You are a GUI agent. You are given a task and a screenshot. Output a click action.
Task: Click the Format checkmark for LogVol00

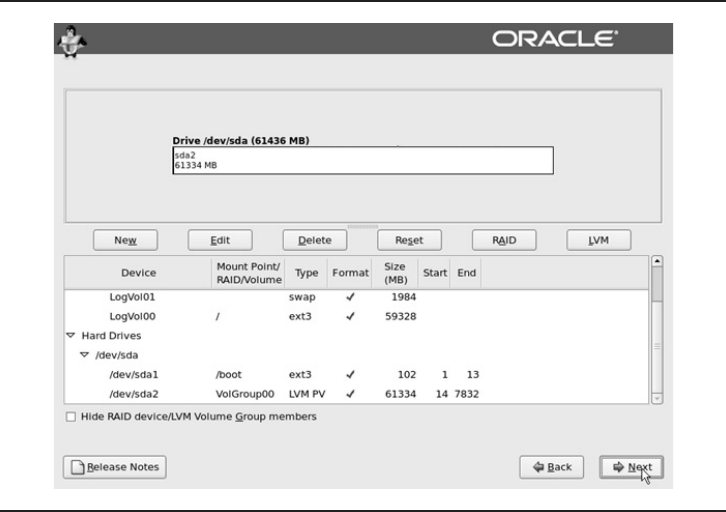(x=350, y=316)
